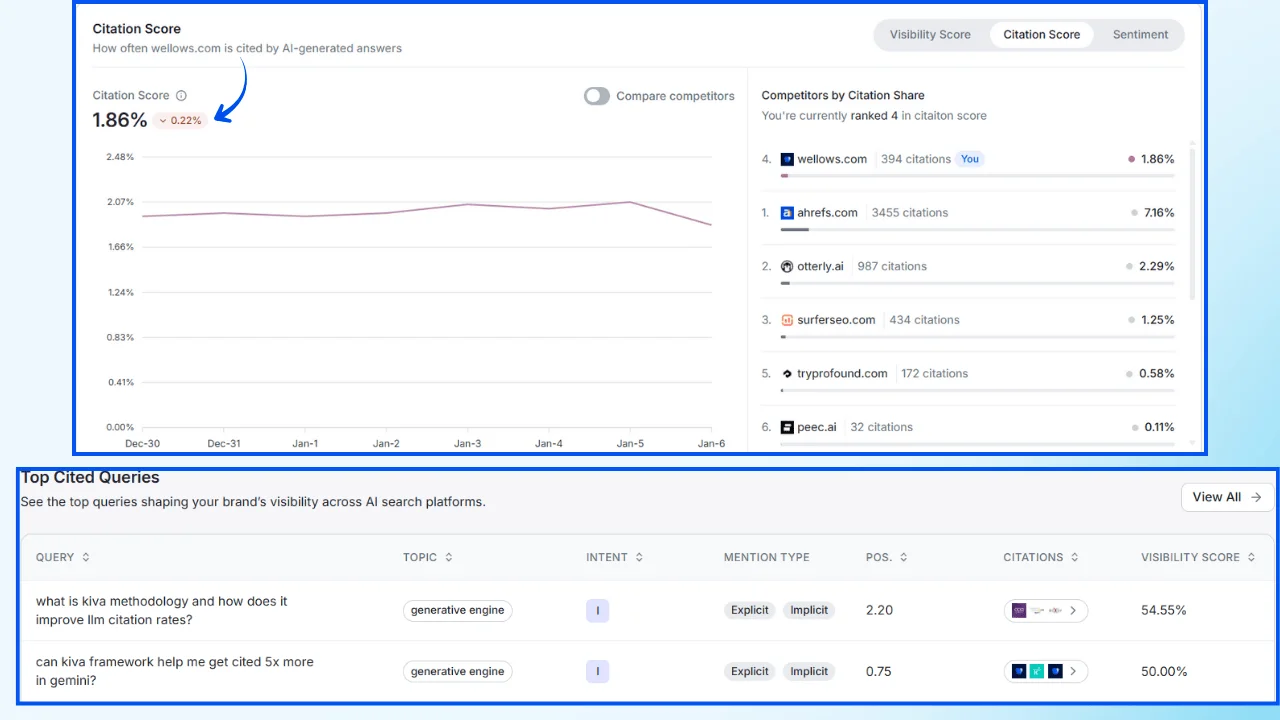Switch to the Visibility Score tab
This screenshot has width=1280, height=720.
[930, 34]
